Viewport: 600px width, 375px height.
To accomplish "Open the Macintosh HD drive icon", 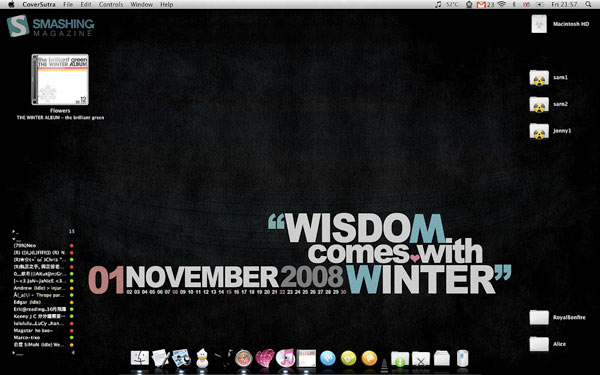I will [539, 24].
